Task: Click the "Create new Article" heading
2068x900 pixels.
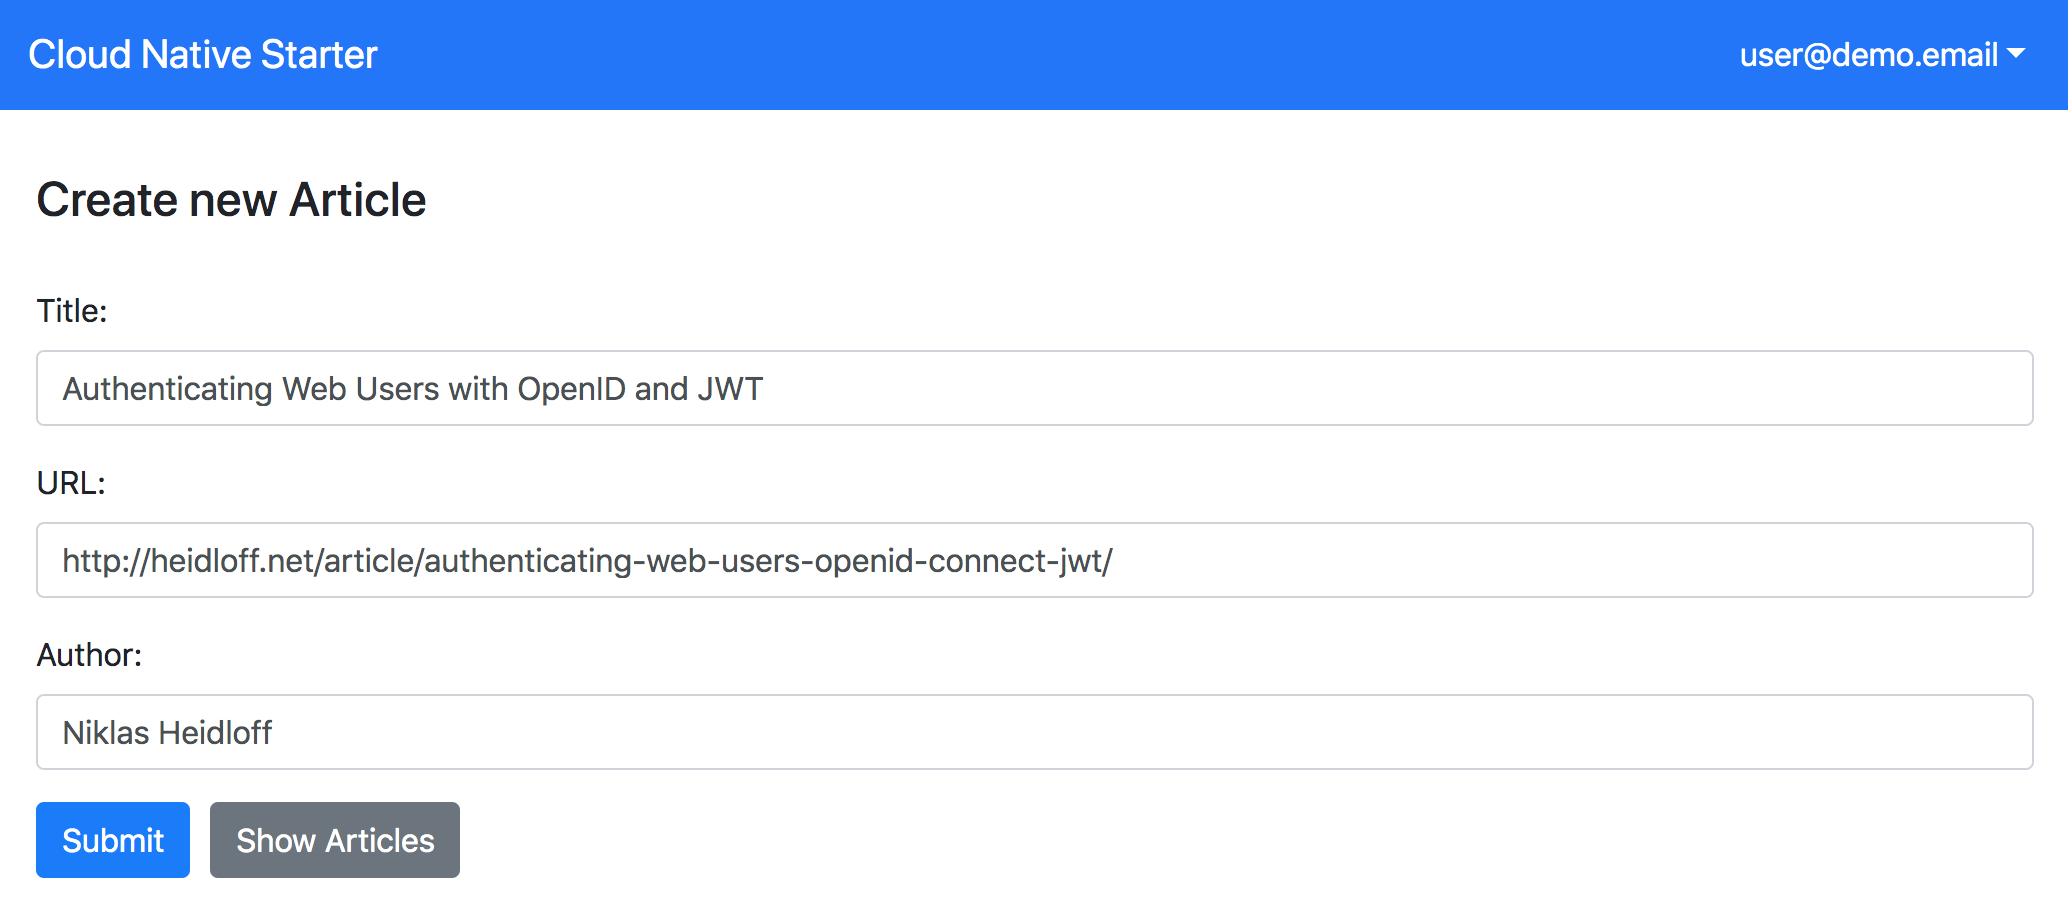Action: coord(232,200)
